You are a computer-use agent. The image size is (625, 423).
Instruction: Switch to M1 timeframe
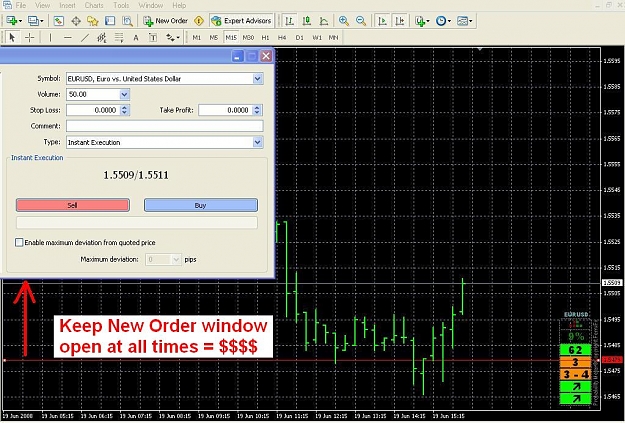pyautogui.click(x=197, y=37)
